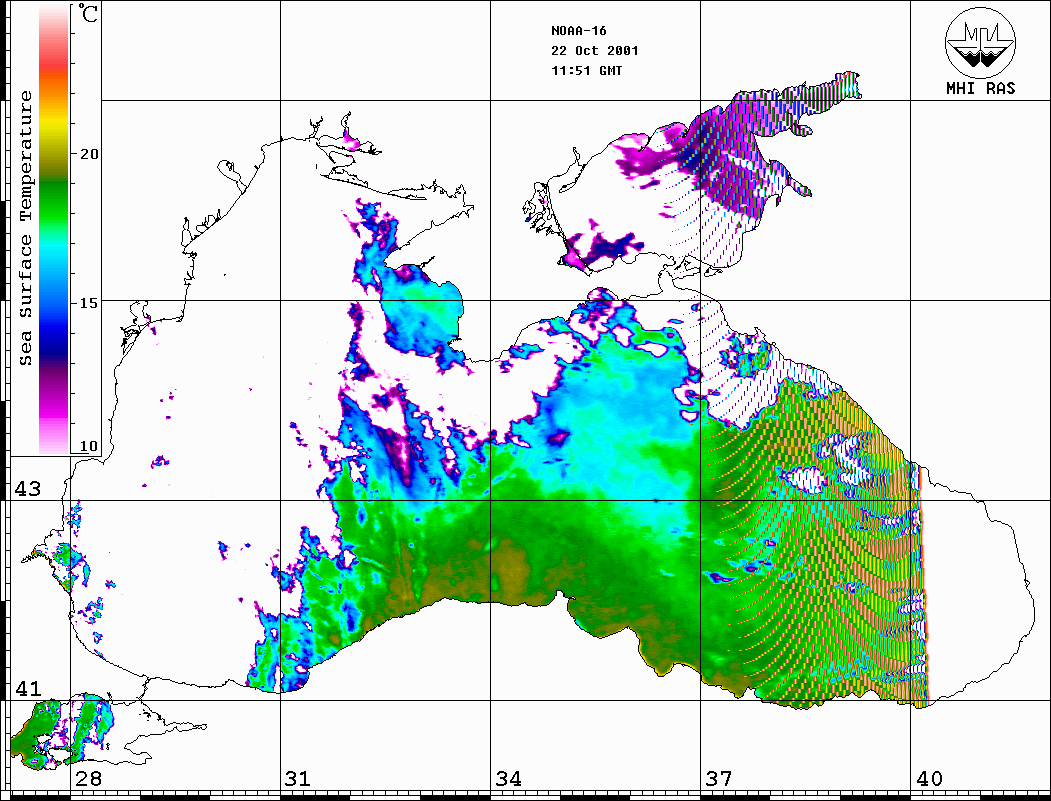Click latitude label "43"
1051x801 pixels.
point(28,489)
